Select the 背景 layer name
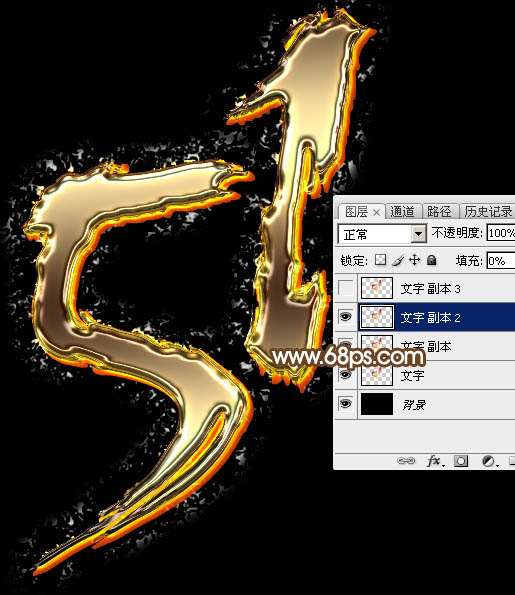This screenshot has width=515, height=595. click(x=414, y=405)
